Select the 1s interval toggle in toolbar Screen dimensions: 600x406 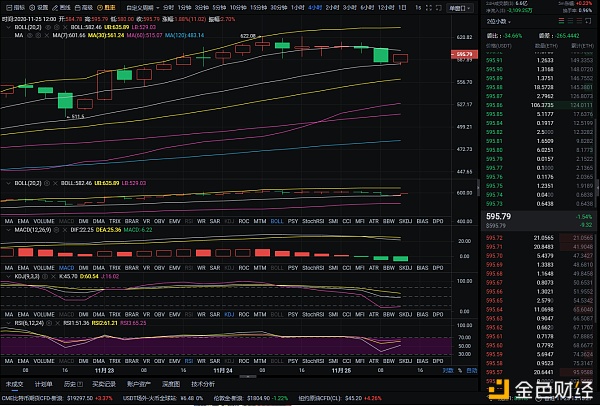(x=418, y=8)
